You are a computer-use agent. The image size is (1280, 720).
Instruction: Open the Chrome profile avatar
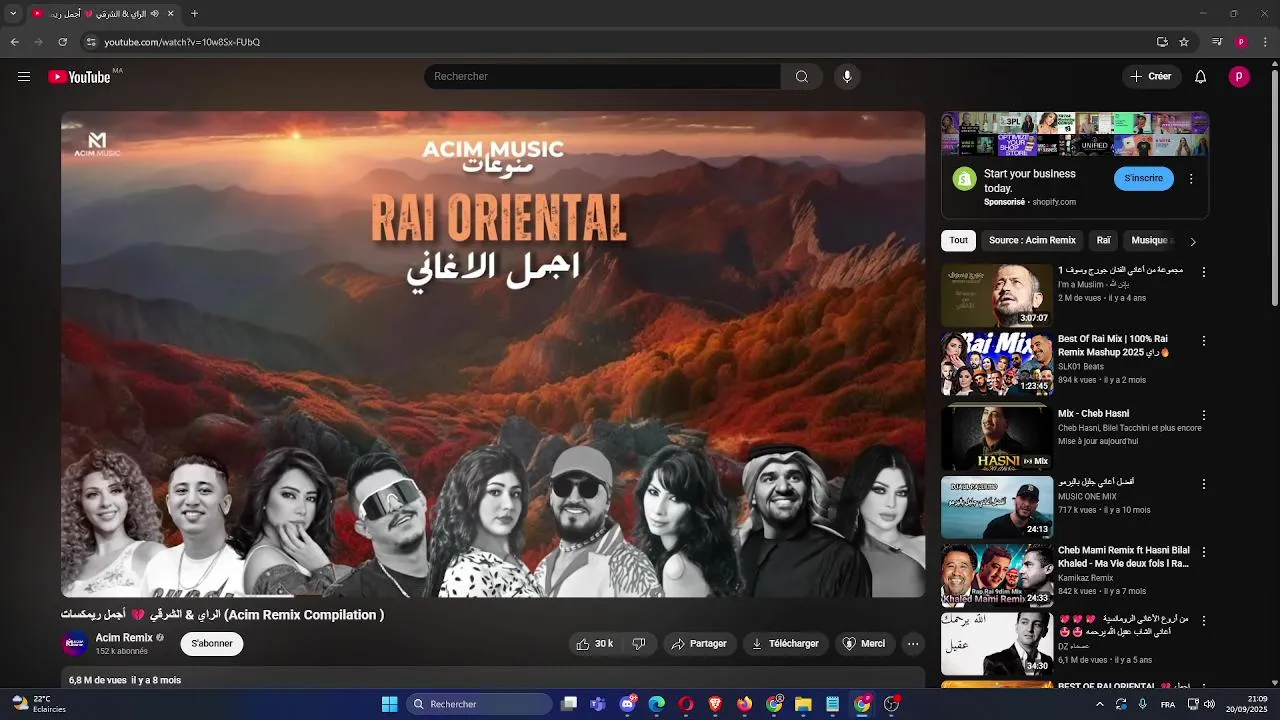[x=1241, y=42]
